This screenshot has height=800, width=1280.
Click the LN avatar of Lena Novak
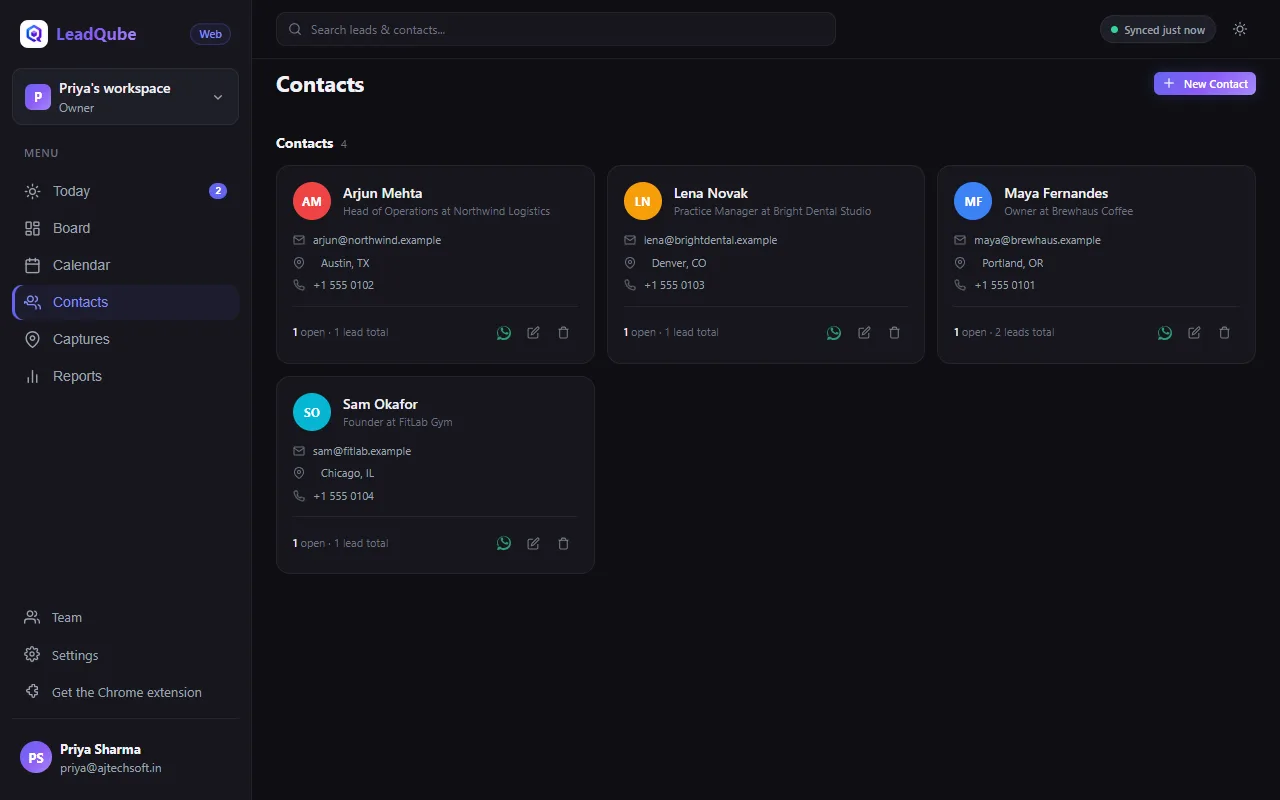pos(643,201)
